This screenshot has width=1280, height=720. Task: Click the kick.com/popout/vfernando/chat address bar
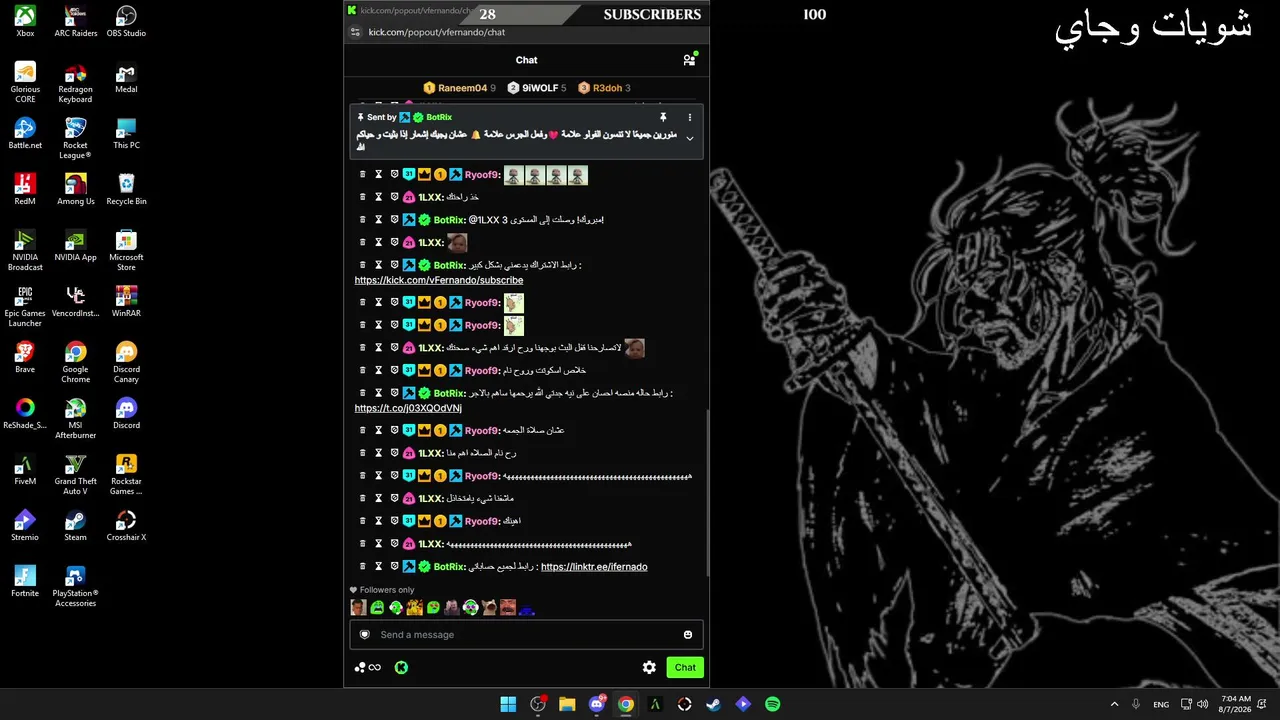pyautogui.click(x=436, y=32)
